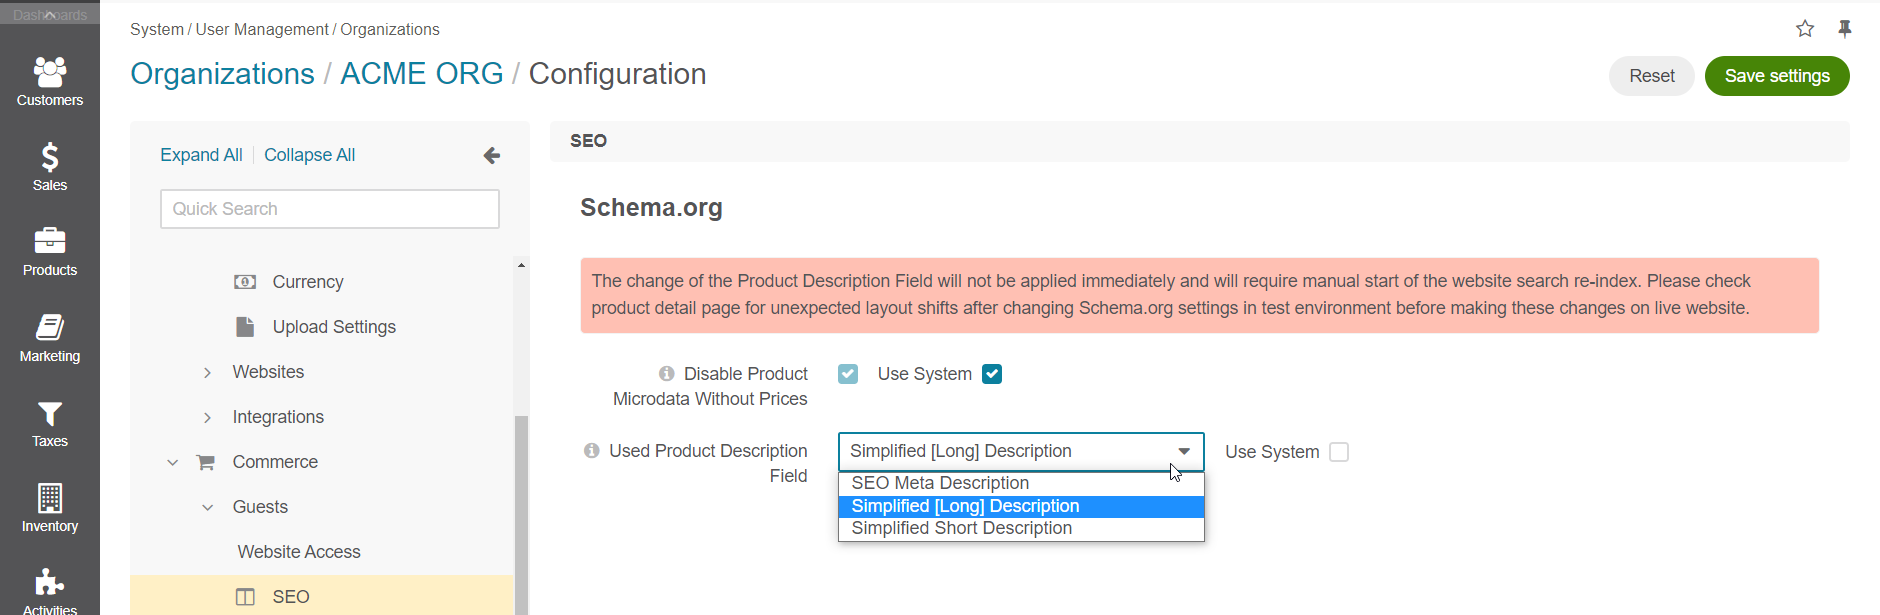This screenshot has width=1880, height=615.
Task: Focus the Quick Search field
Action: pyautogui.click(x=330, y=209)
